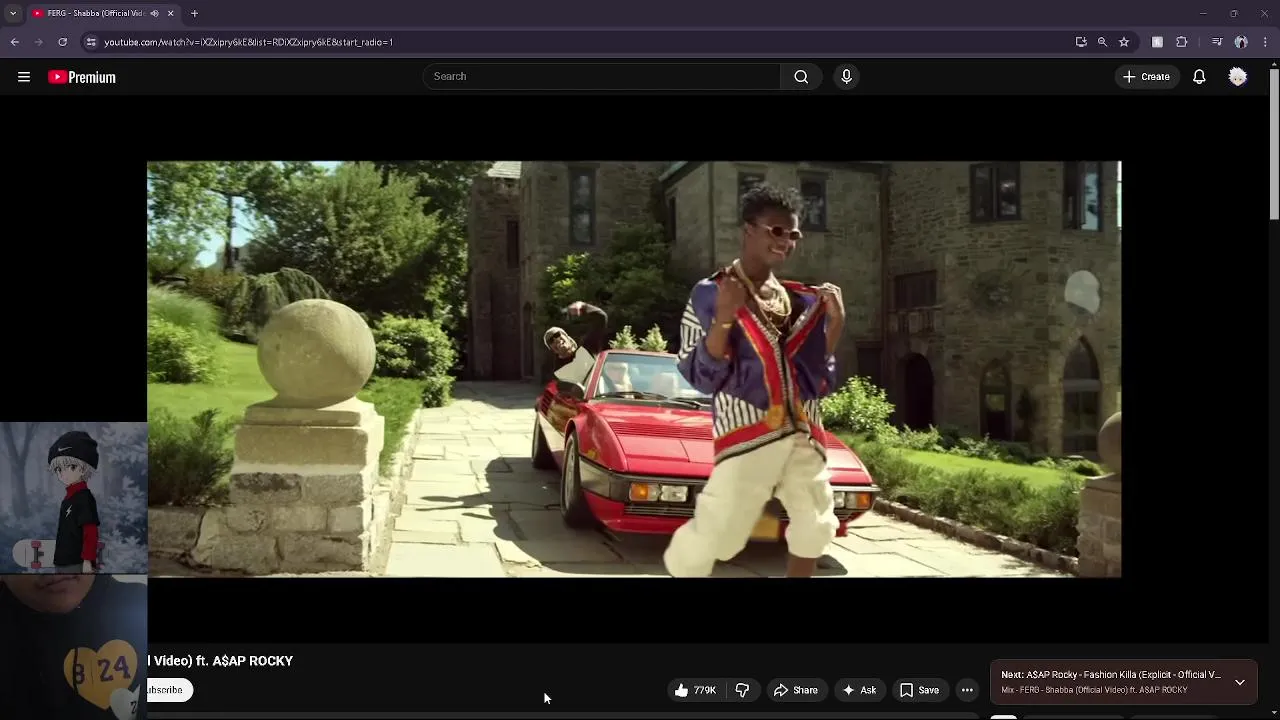Open the YouTube guide hamburger menu

click(24, 77)
